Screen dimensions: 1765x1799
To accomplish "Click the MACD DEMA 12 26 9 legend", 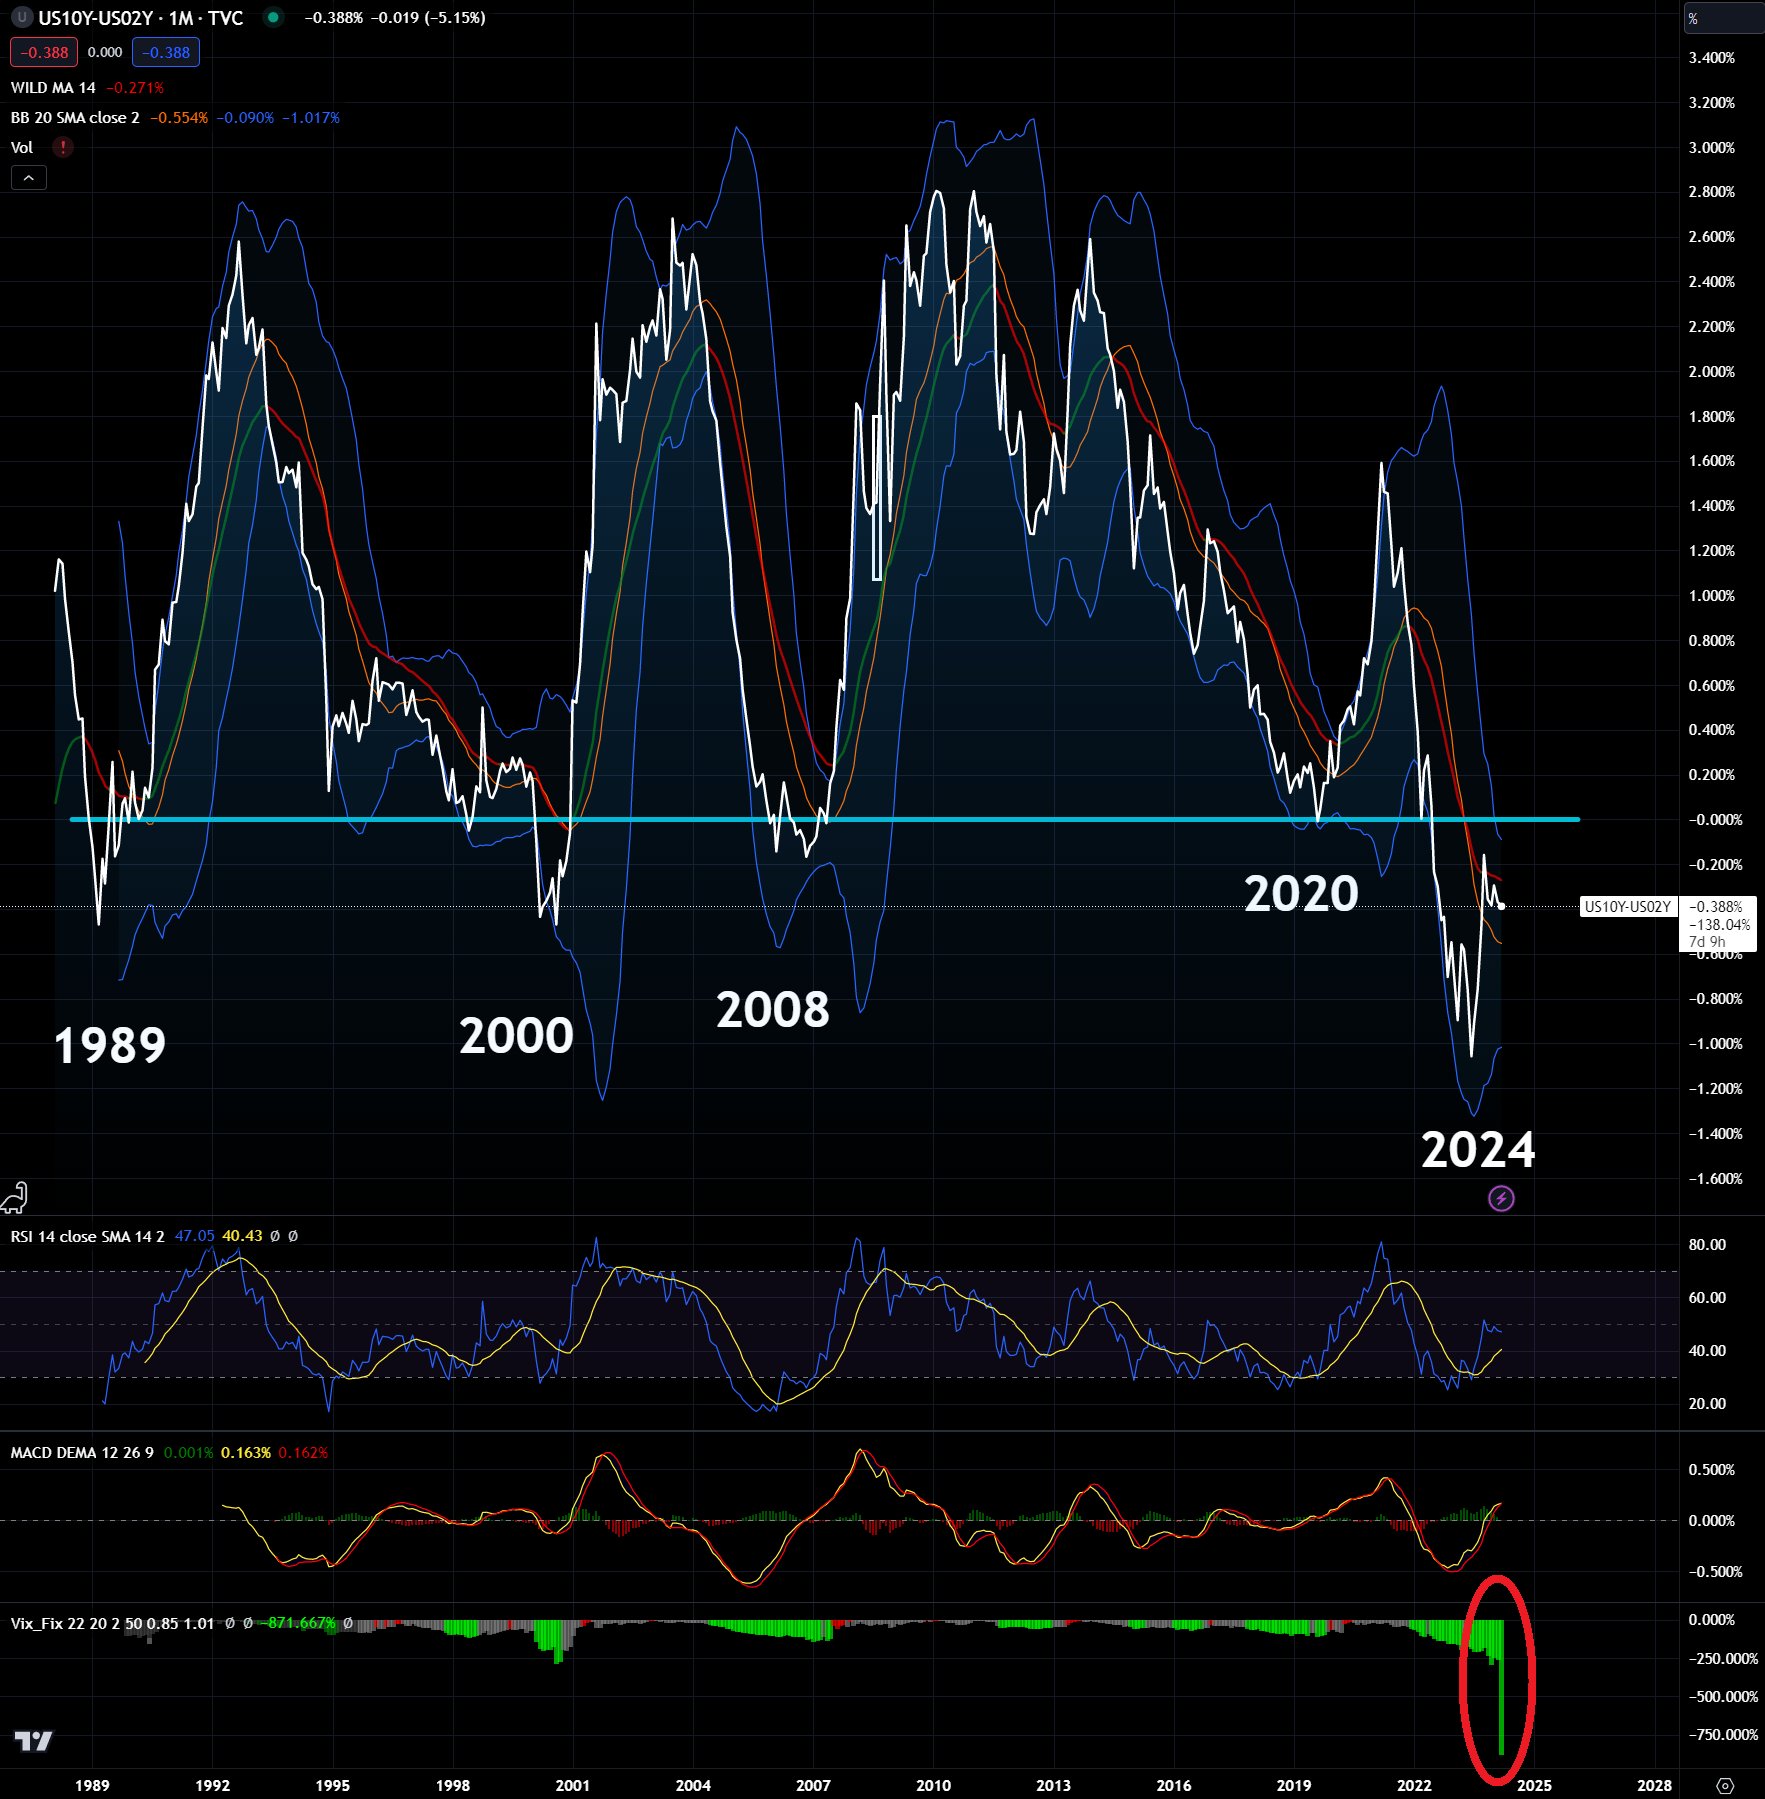I will pos(82,1452).
